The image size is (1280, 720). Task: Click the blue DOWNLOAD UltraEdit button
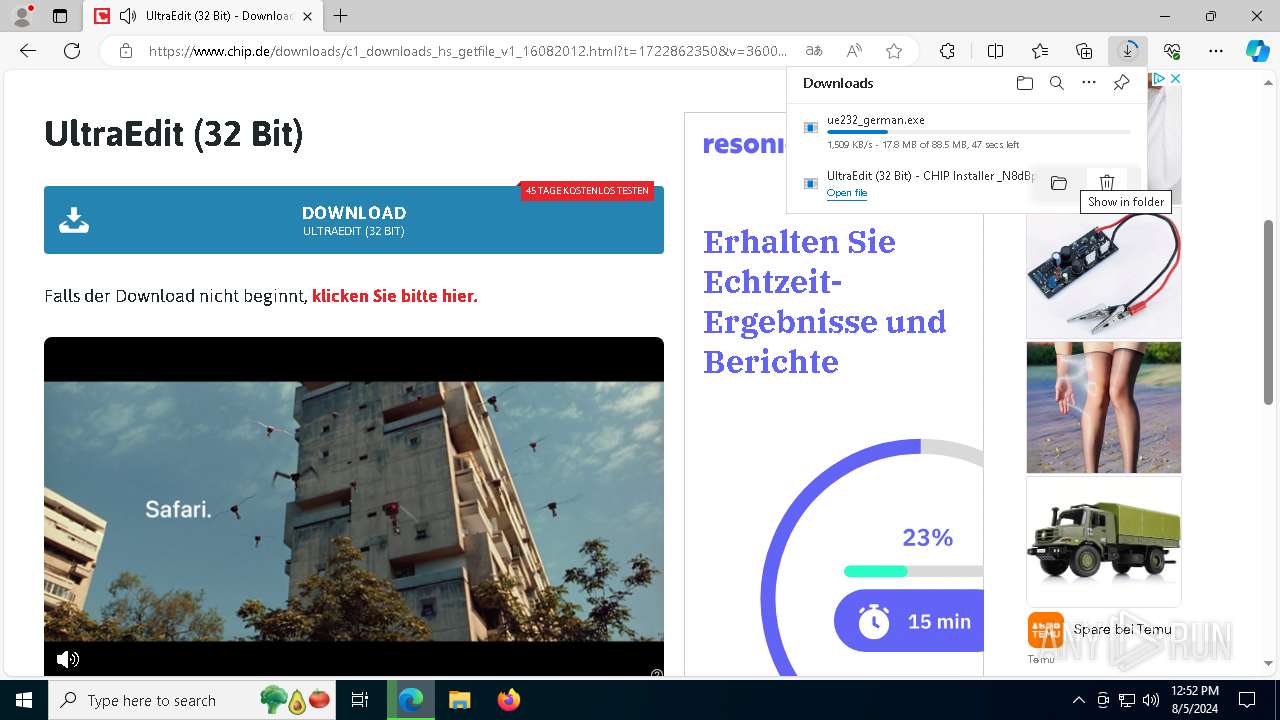tap(354, 220)
